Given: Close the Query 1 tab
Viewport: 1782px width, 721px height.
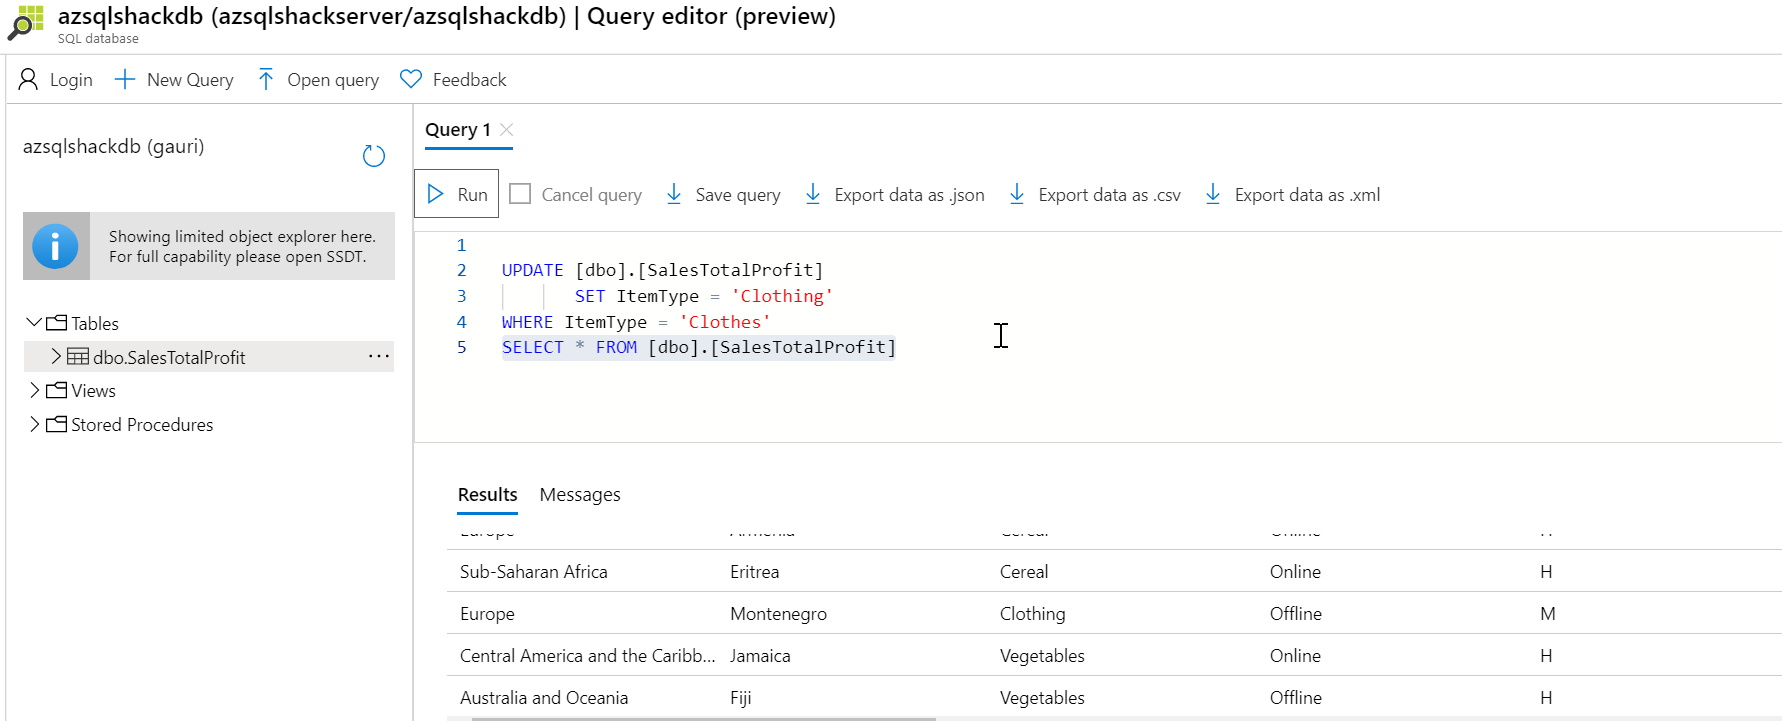Looking at the screenshot, I should pos(507,130).
